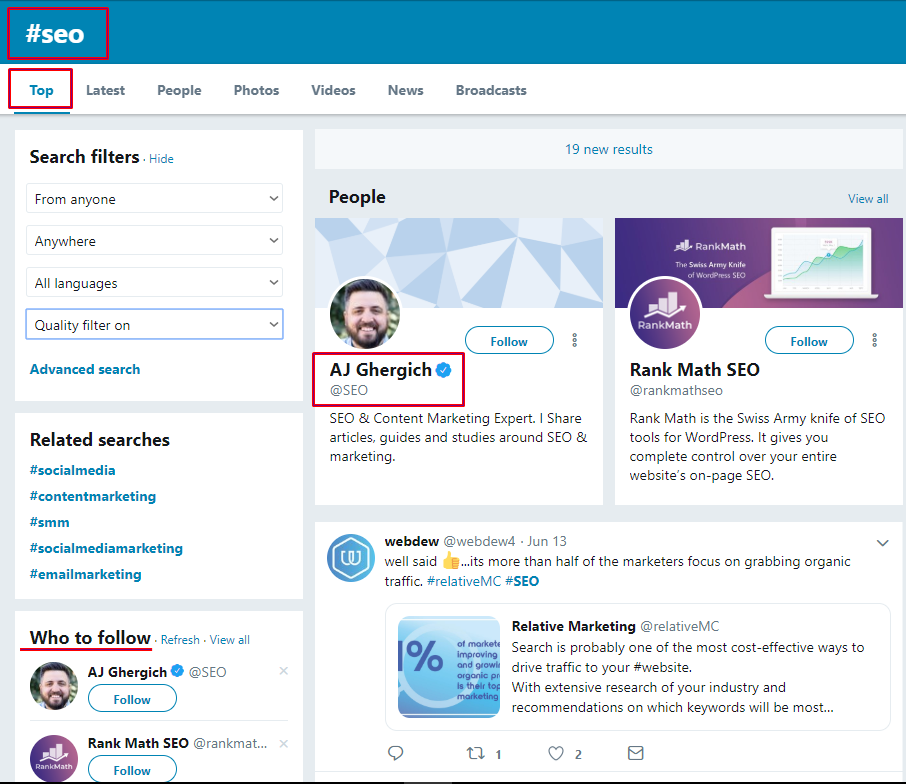Follow Rank Math SEO in Who to follow
The width and height of the screenshot is (906, 784).
pyautogui.click(x=132, y=770)
